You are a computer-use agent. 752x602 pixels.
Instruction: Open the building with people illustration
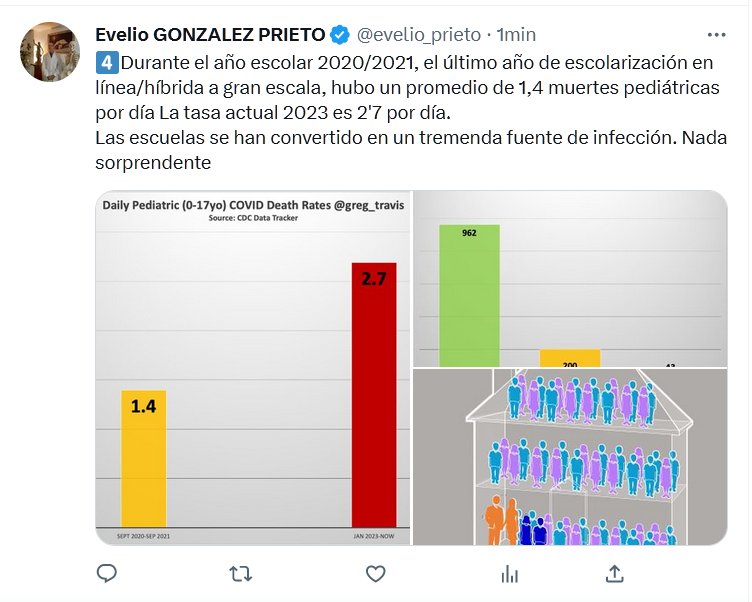tap(570, 456)
